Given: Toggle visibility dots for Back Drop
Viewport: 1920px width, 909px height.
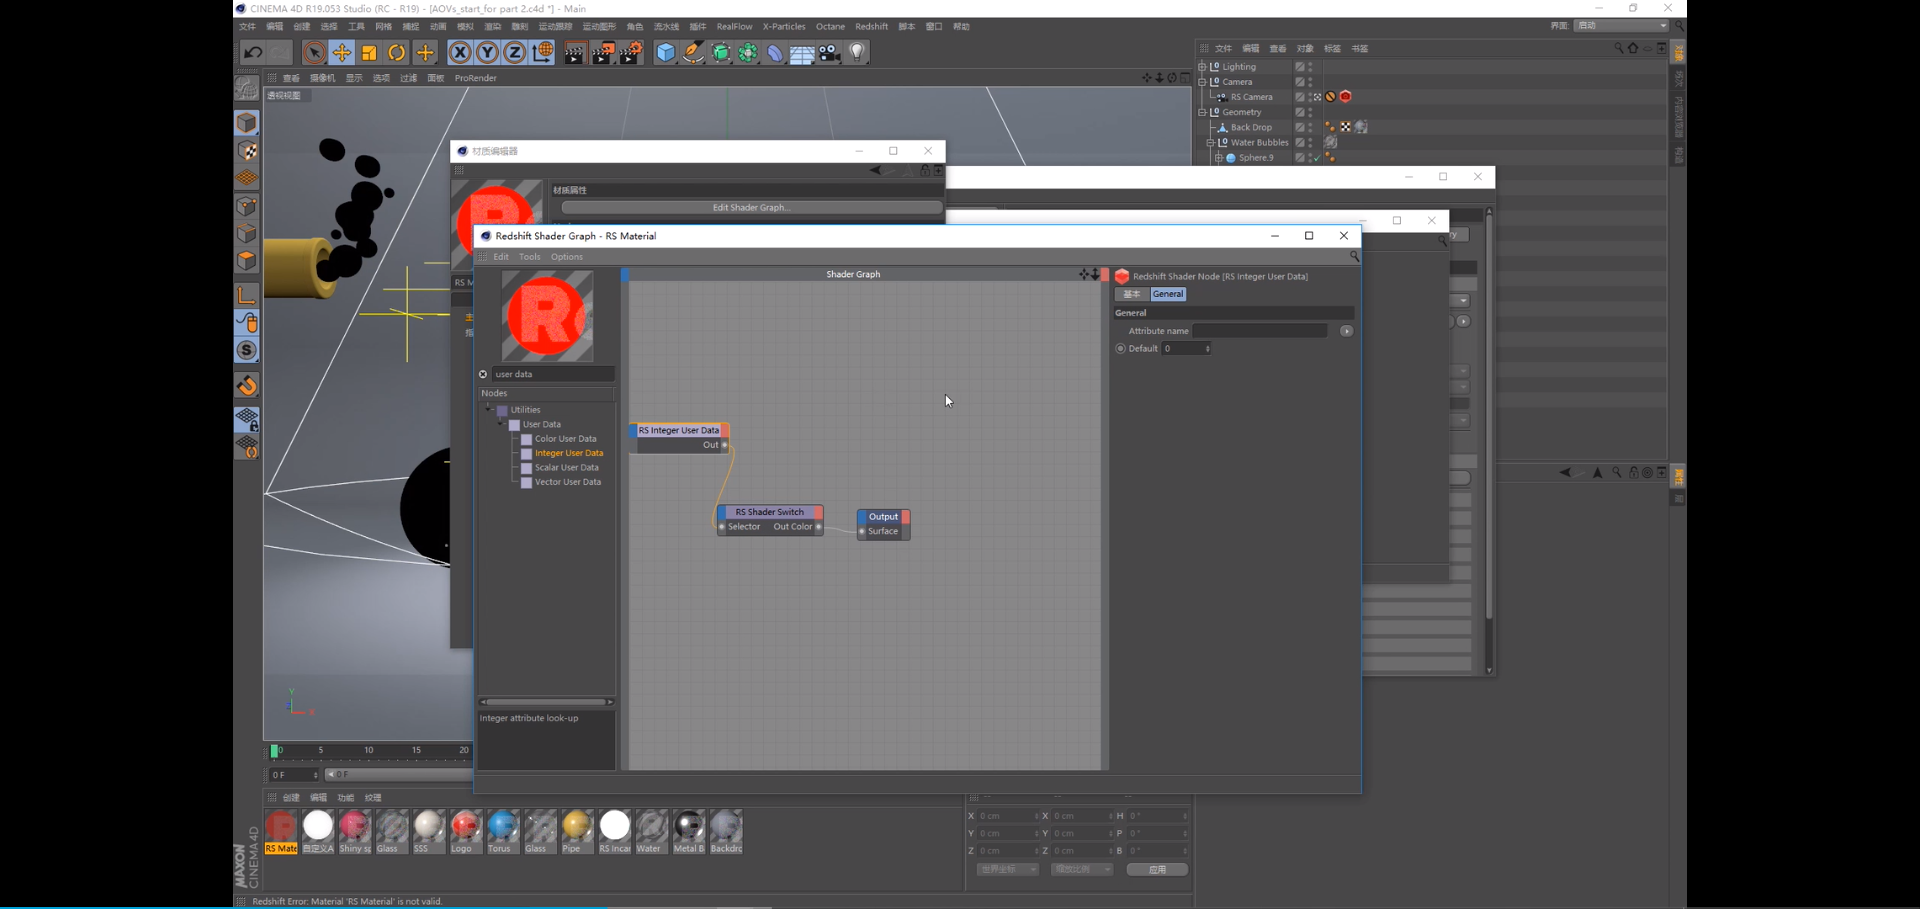Looking at the screenshot, I should (x=1310, y=127).
